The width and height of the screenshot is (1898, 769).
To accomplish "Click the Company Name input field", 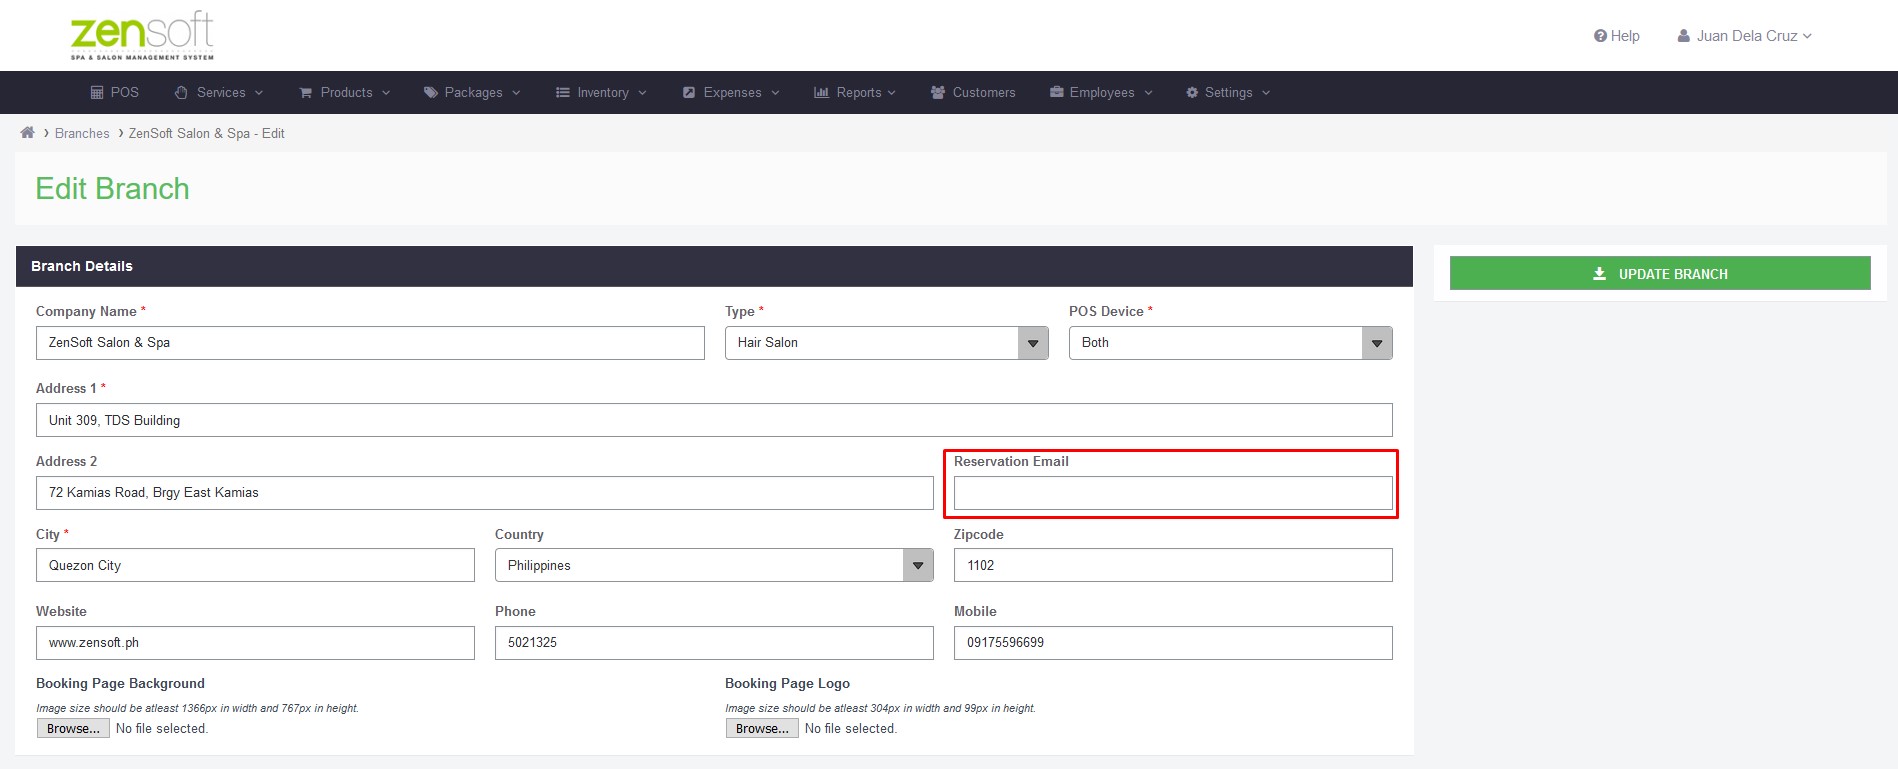I will tap(370, 343).
